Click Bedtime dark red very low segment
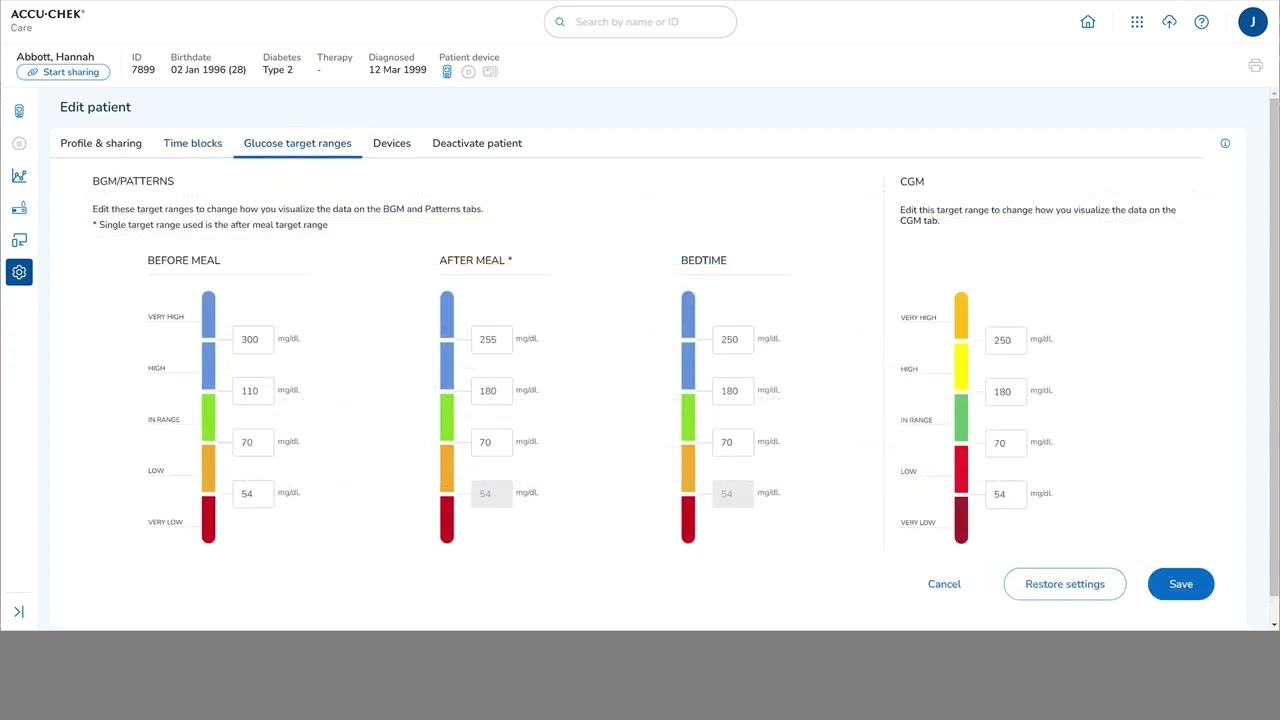Viewport: 1280px width, 720px height. pyautogui.click(x=688, y=519)
